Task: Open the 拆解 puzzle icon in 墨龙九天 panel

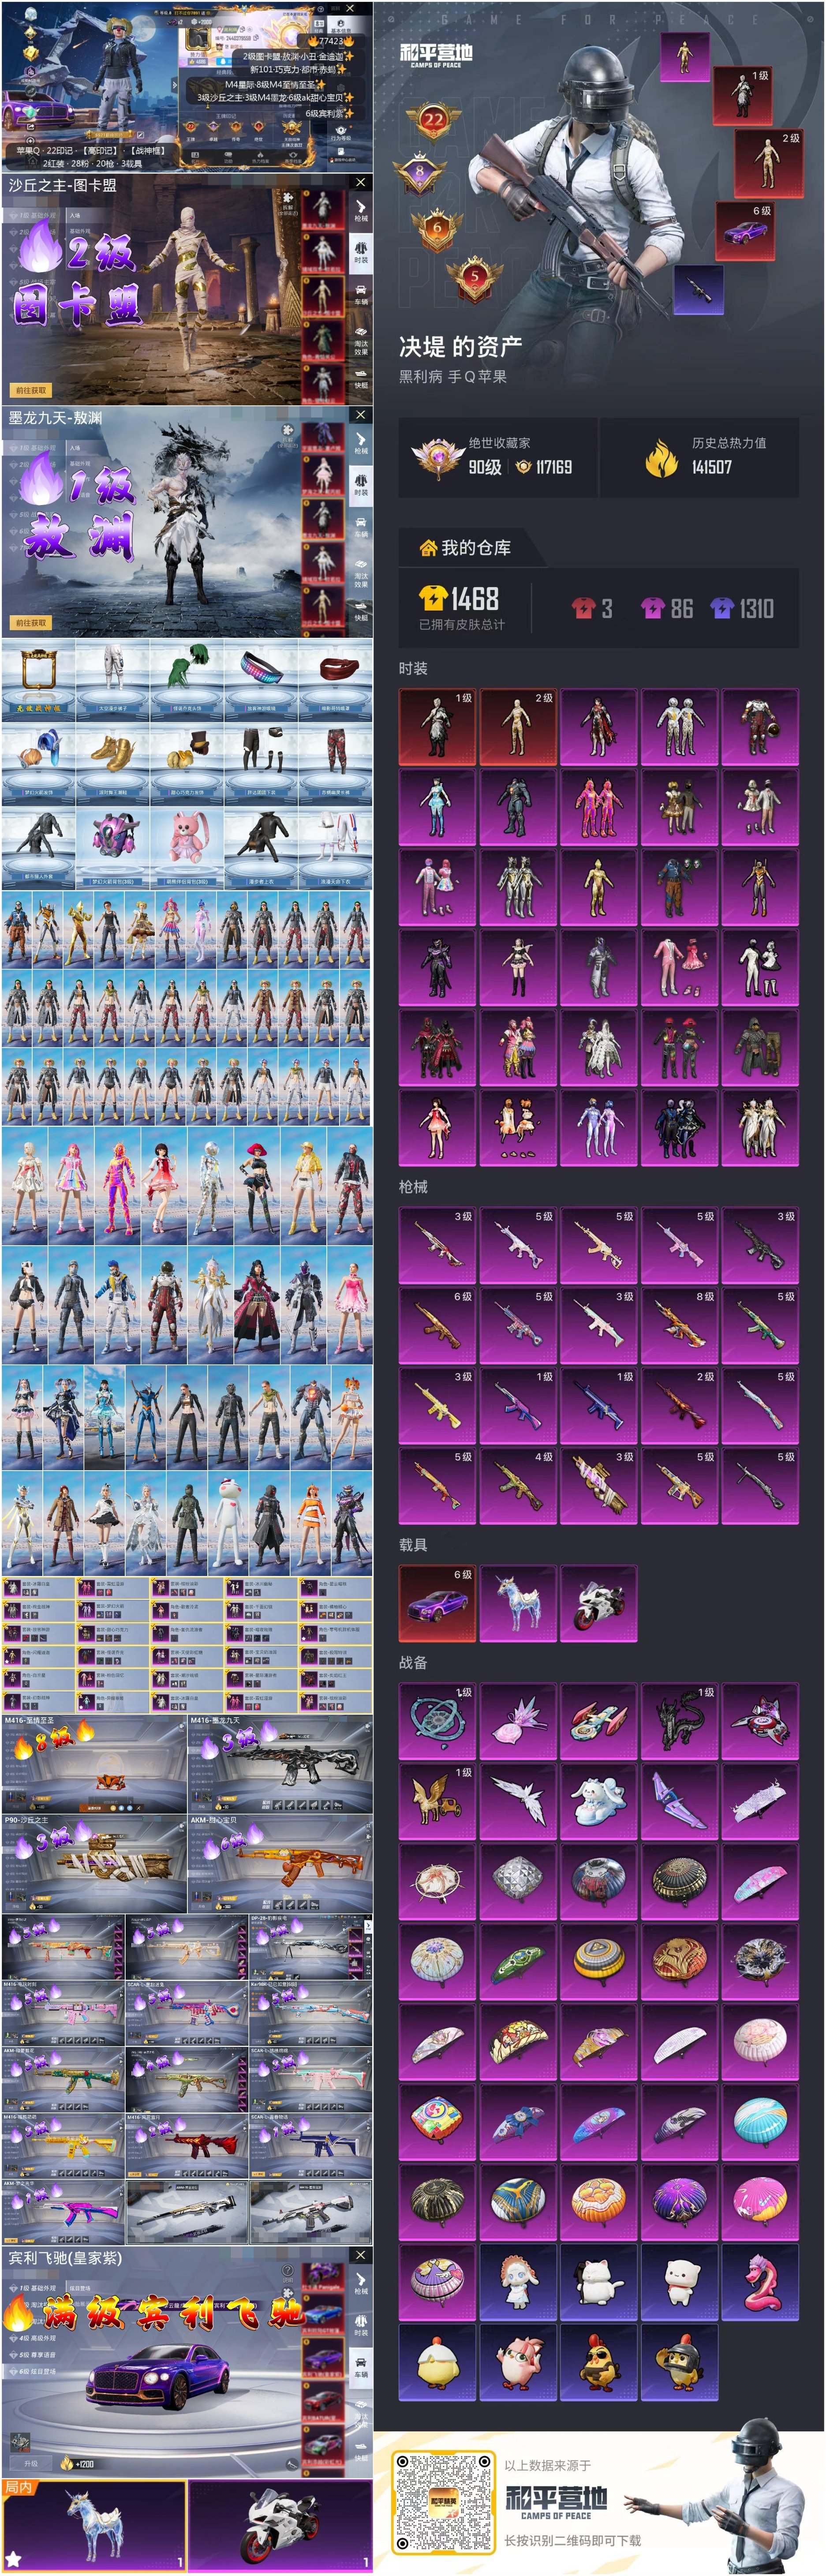Action: 288,435
